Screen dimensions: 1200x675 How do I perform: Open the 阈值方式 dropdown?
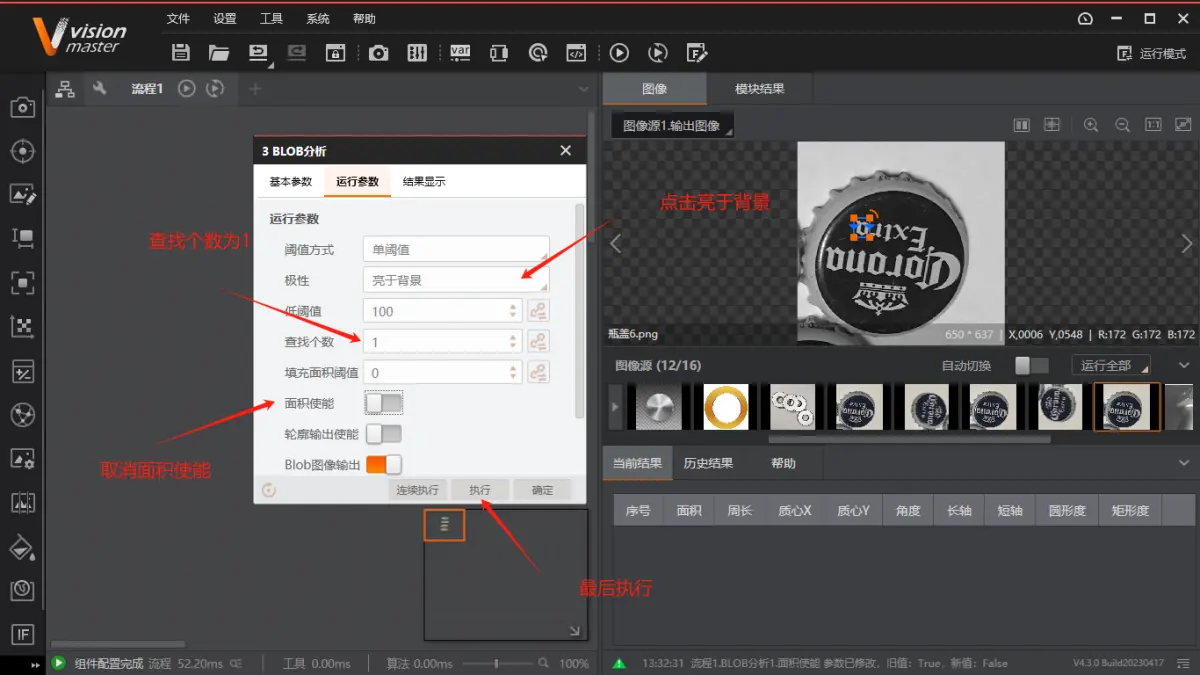(x=456, y=249)
